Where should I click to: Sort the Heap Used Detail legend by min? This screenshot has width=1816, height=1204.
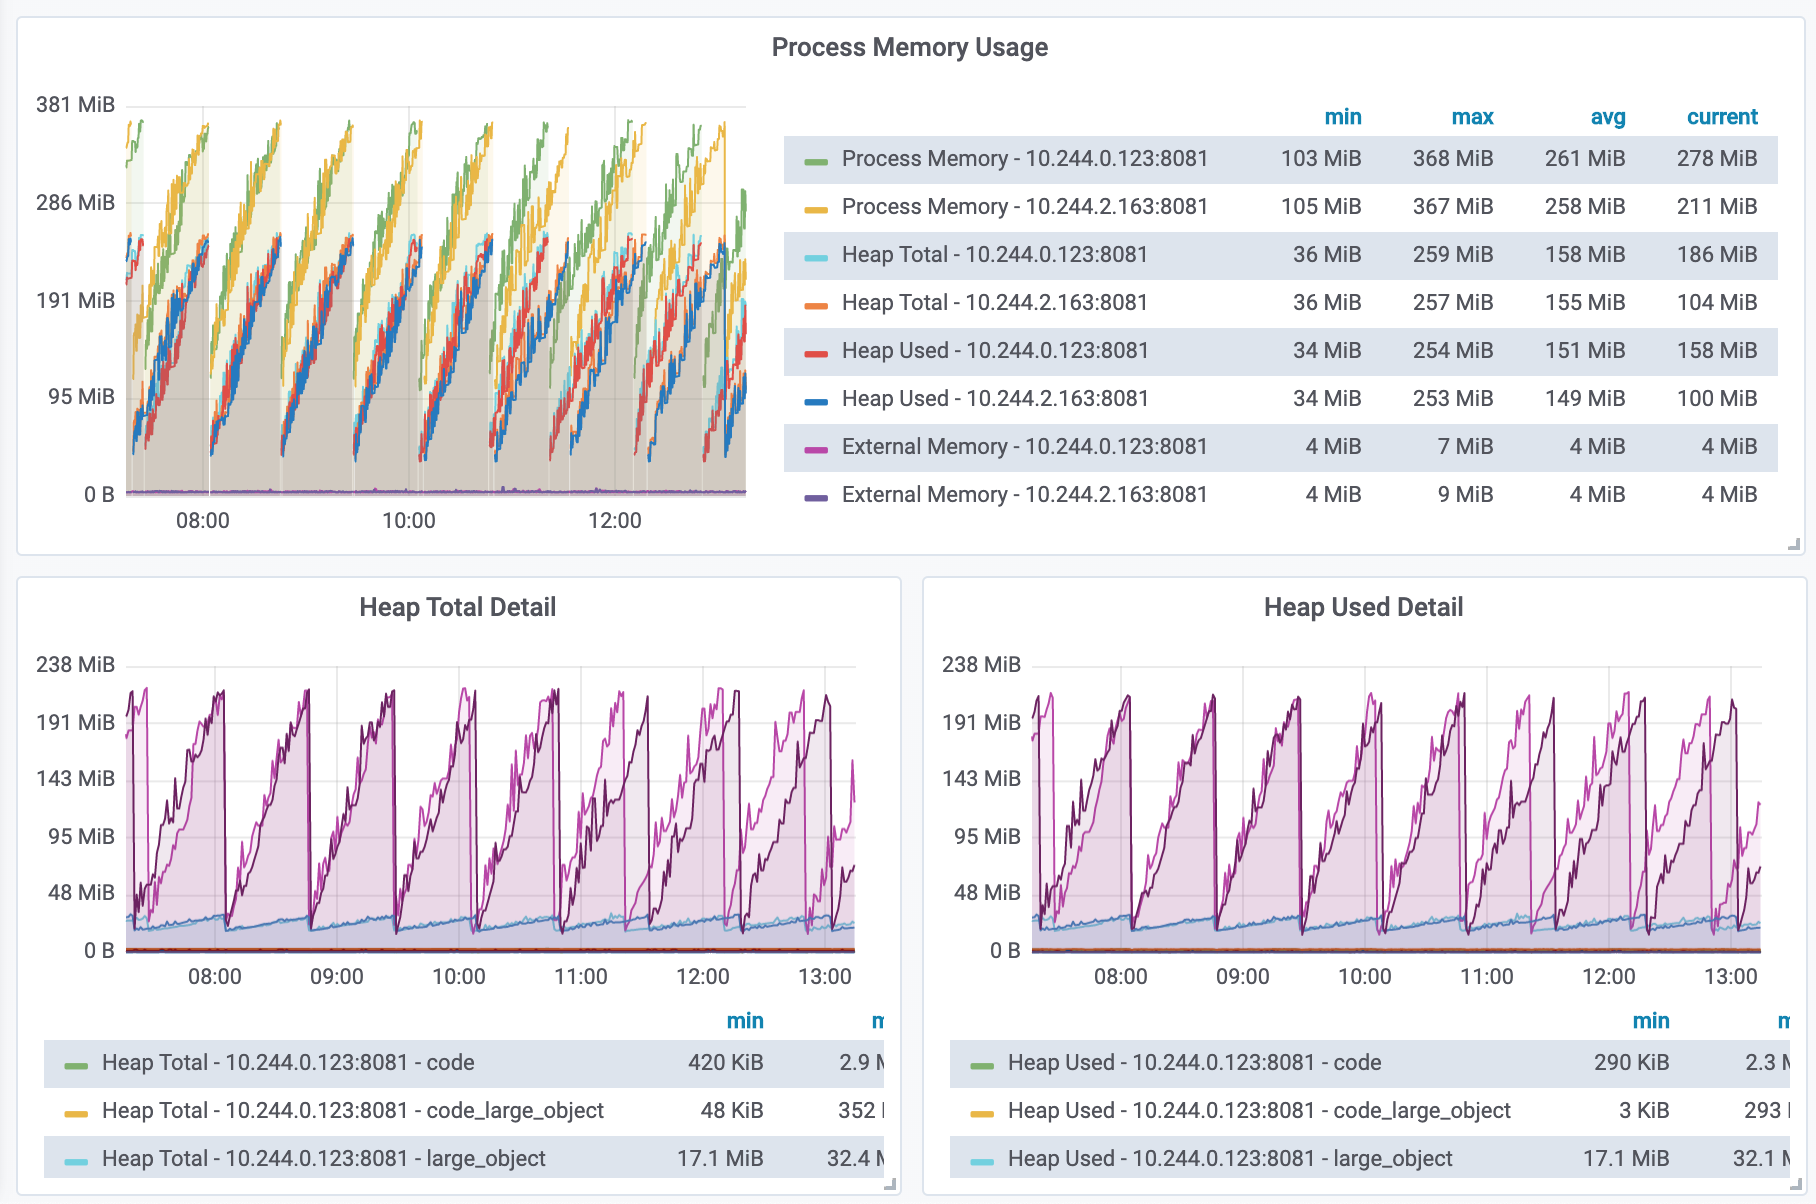coord(1651,1021)
